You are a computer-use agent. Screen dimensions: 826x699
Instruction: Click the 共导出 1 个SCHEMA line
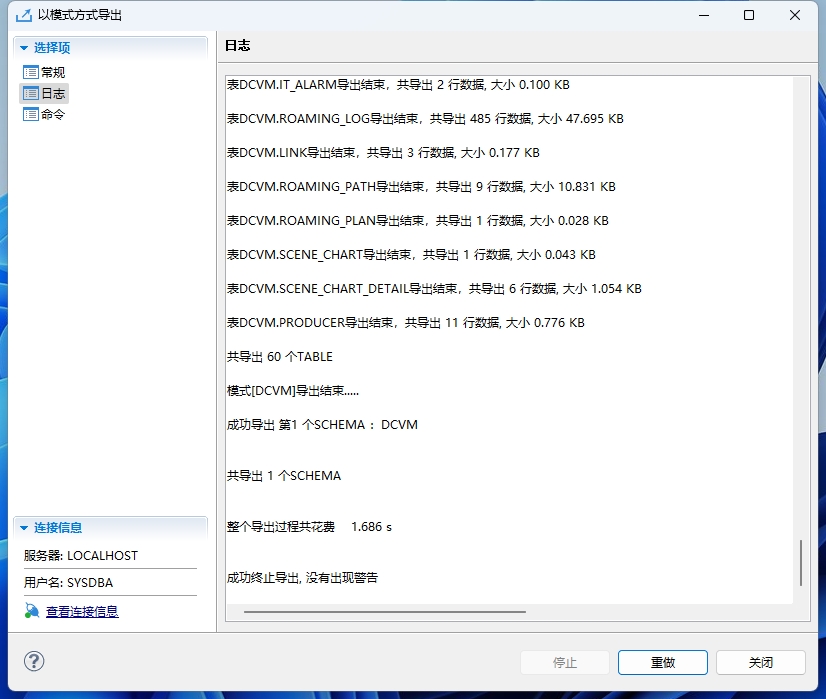click(284, 476)
